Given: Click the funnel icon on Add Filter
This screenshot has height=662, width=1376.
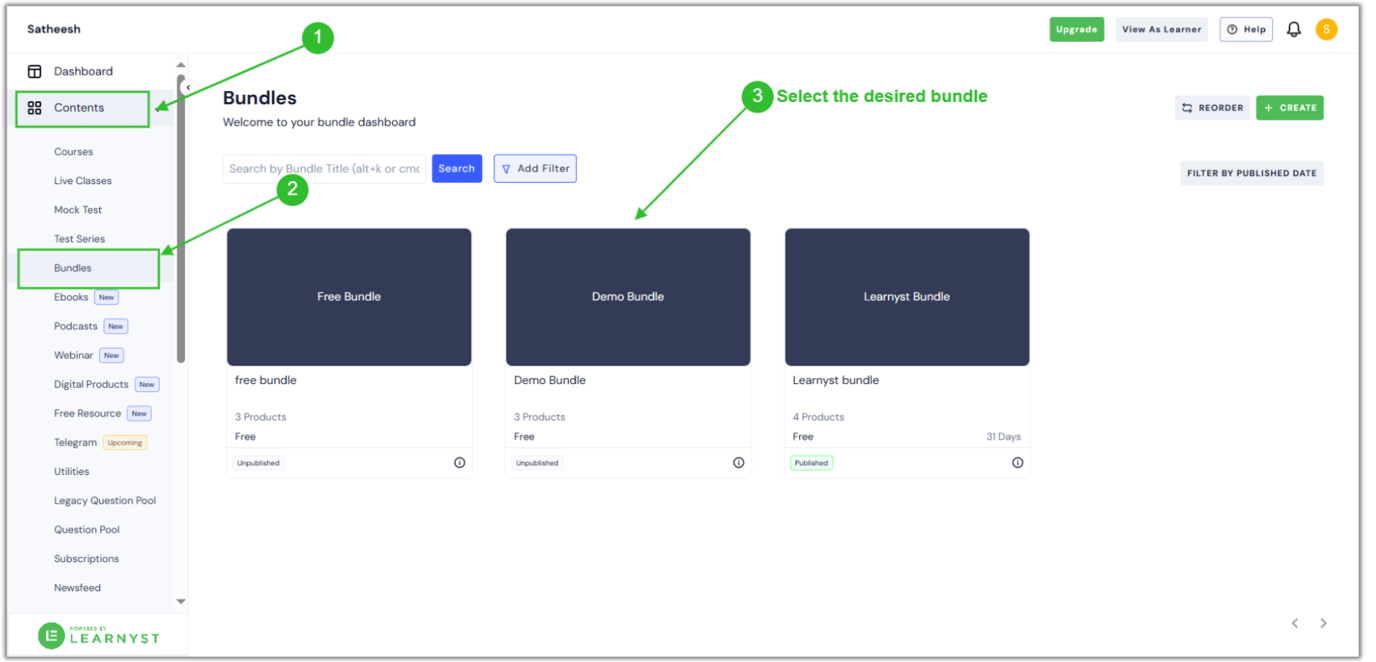Looking at the screenshot, I should (506, 168).
